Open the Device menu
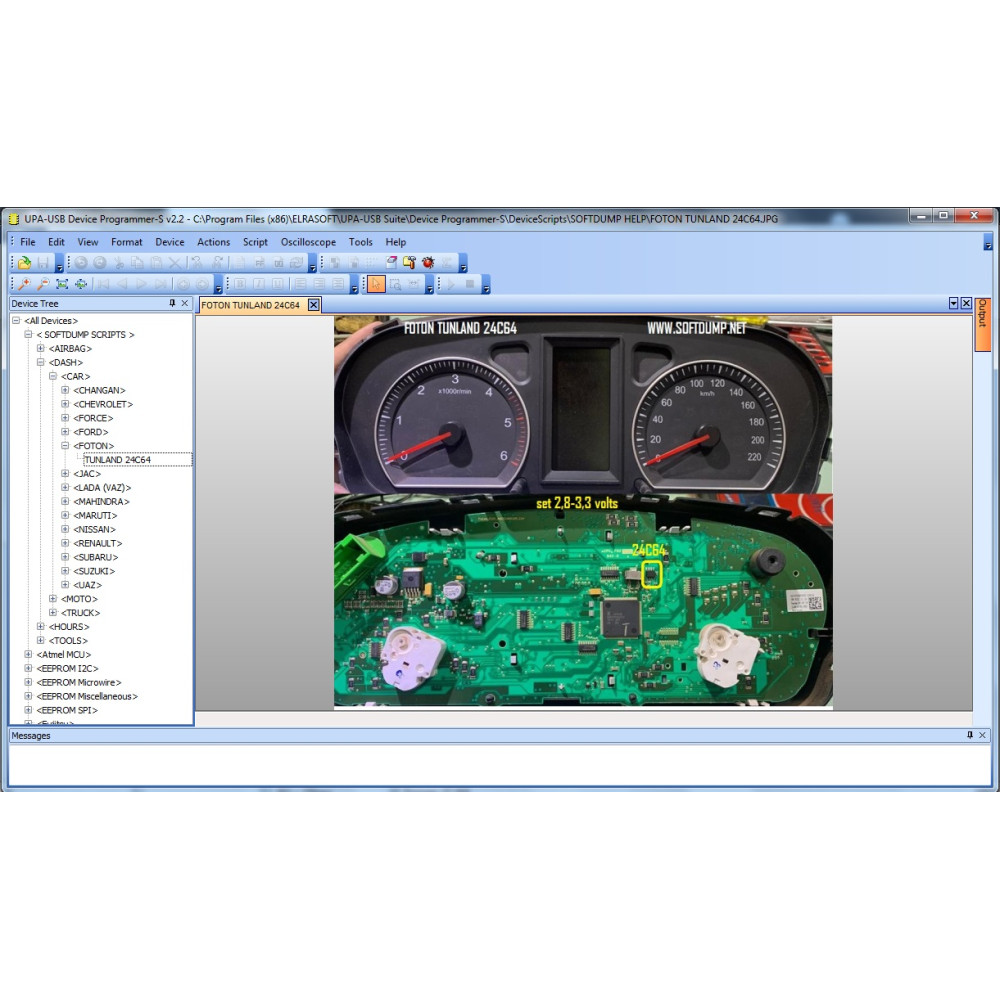 click(x=170, y=242)
